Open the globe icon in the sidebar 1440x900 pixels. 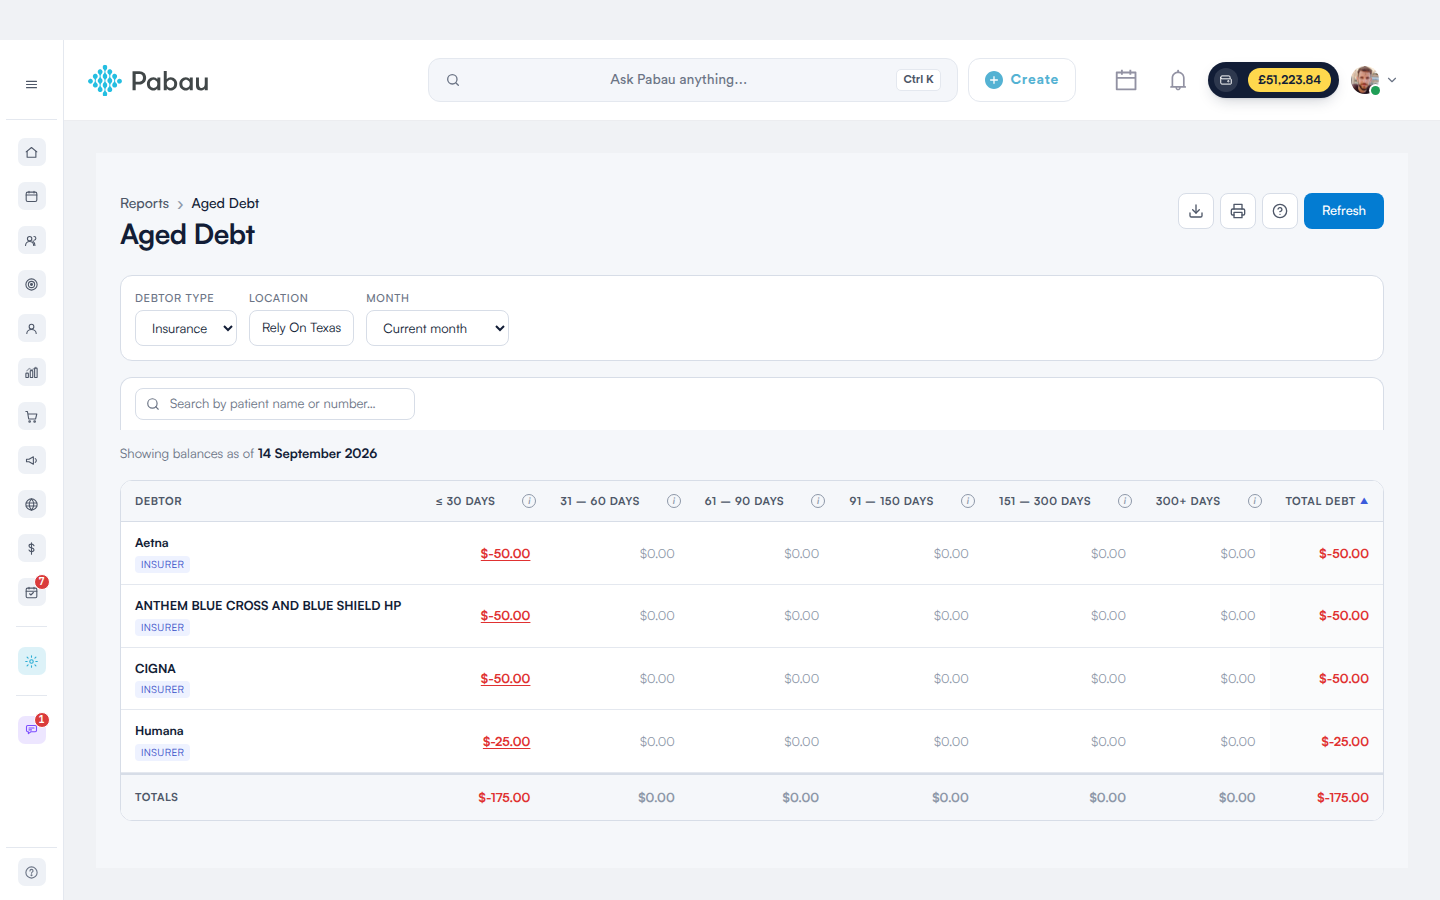tap(32, 504)
